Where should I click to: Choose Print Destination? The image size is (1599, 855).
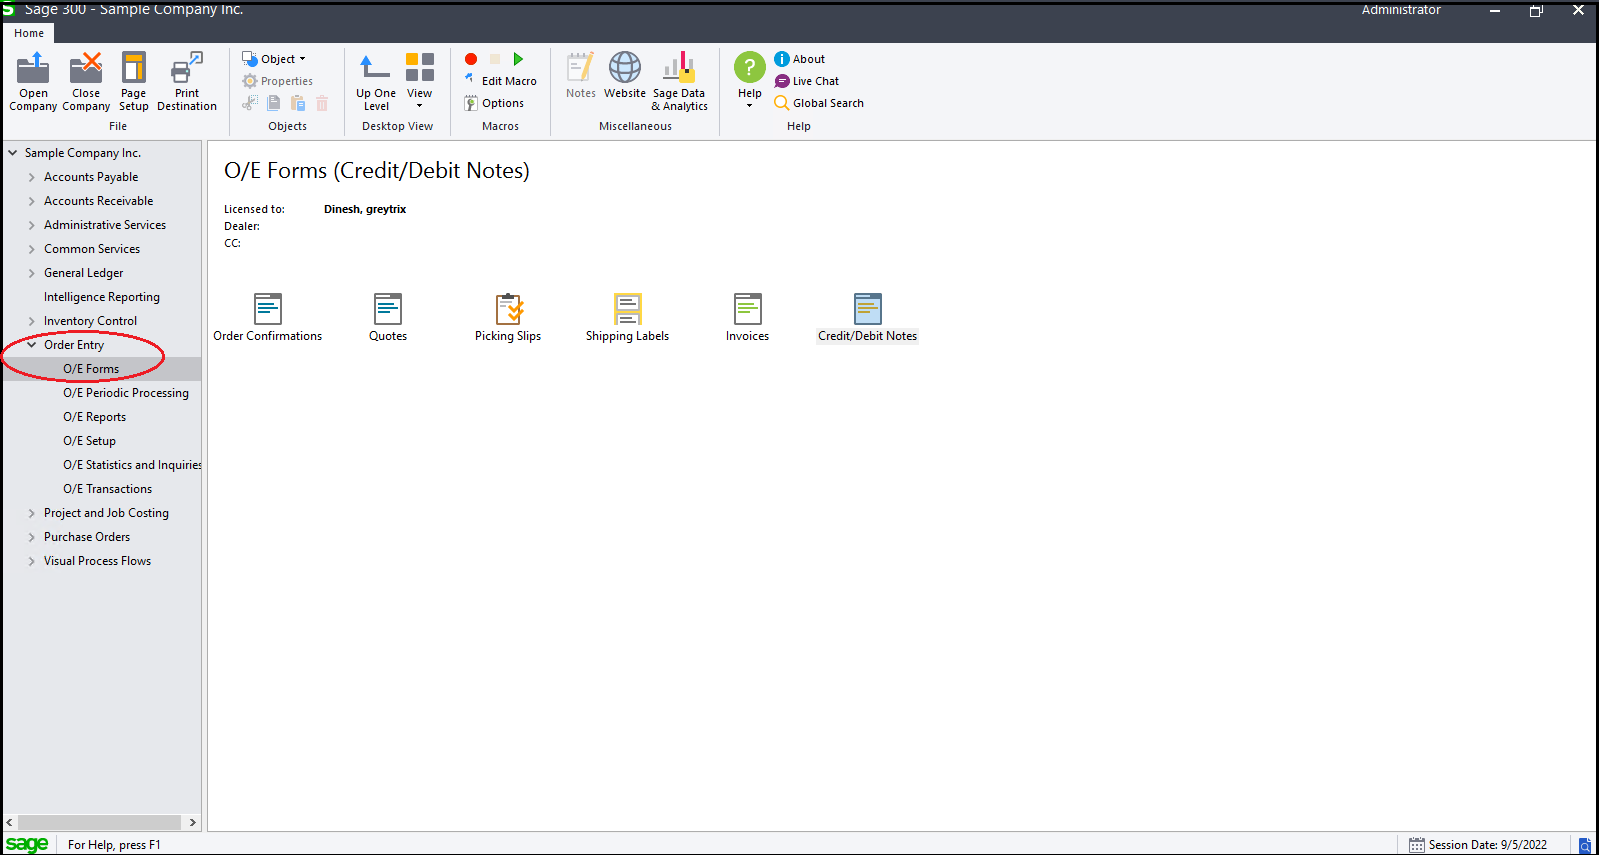point(187,82)
